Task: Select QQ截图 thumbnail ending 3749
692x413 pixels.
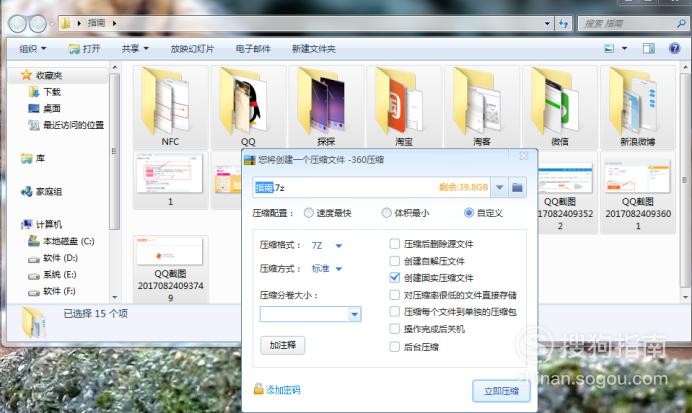Action: [x=170, y=268]
